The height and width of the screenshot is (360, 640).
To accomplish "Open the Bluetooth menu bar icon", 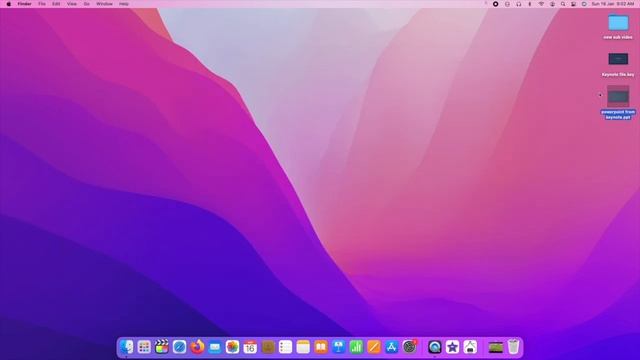I will tap(530, 4).
